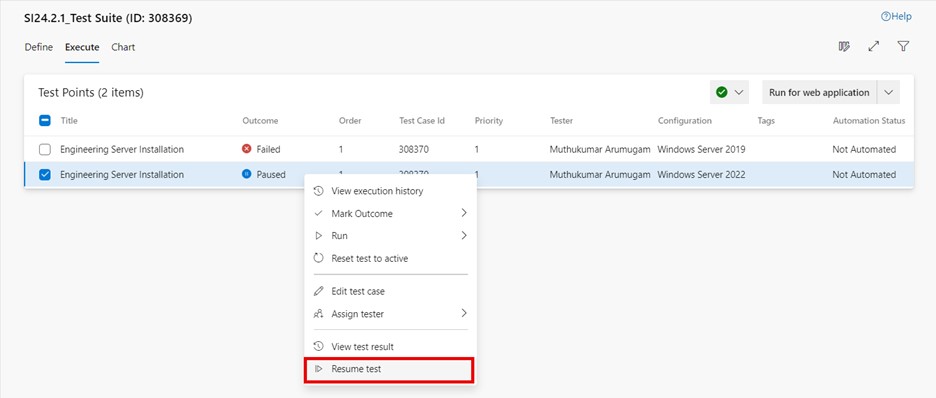Click Muthukumar Arumugam in the Windows Server 2019 row
936x398 pixels.
click(x=600, y=150)
